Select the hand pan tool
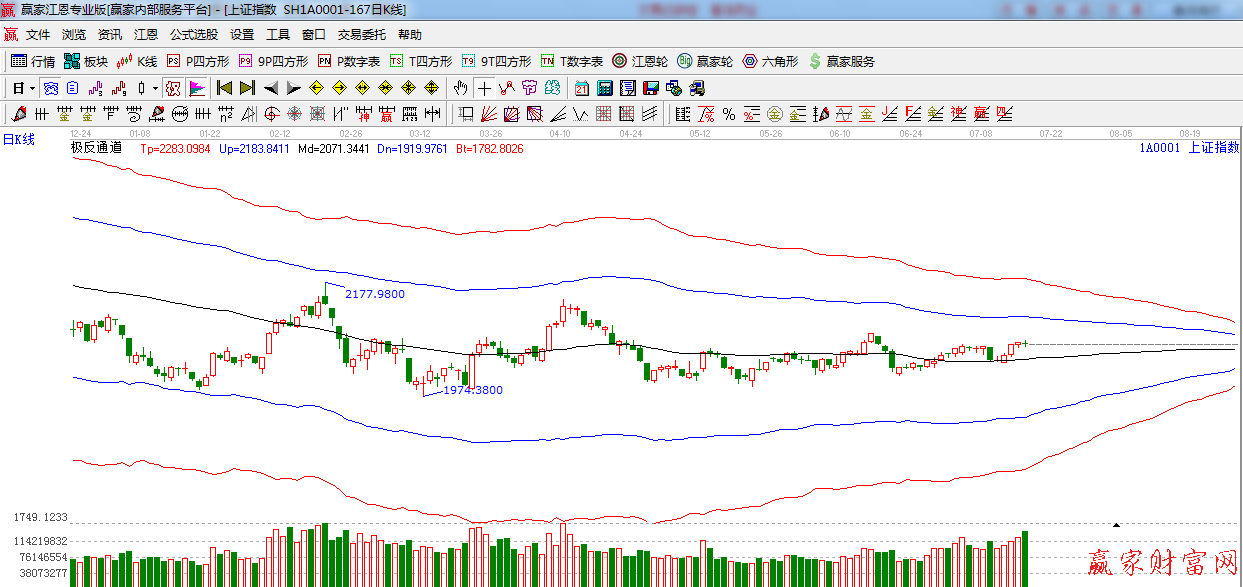The image size is (1243, 587). (x=460, y=88)
